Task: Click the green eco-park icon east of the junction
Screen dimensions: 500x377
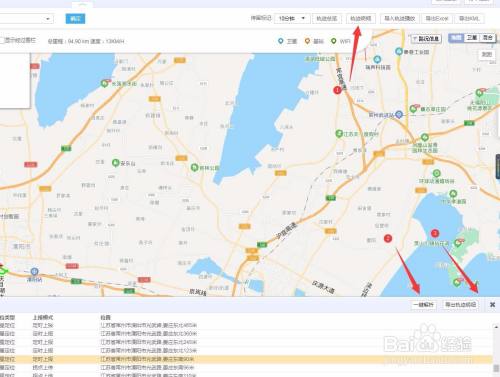Action: pyautogui.click(x=425, y=137)
